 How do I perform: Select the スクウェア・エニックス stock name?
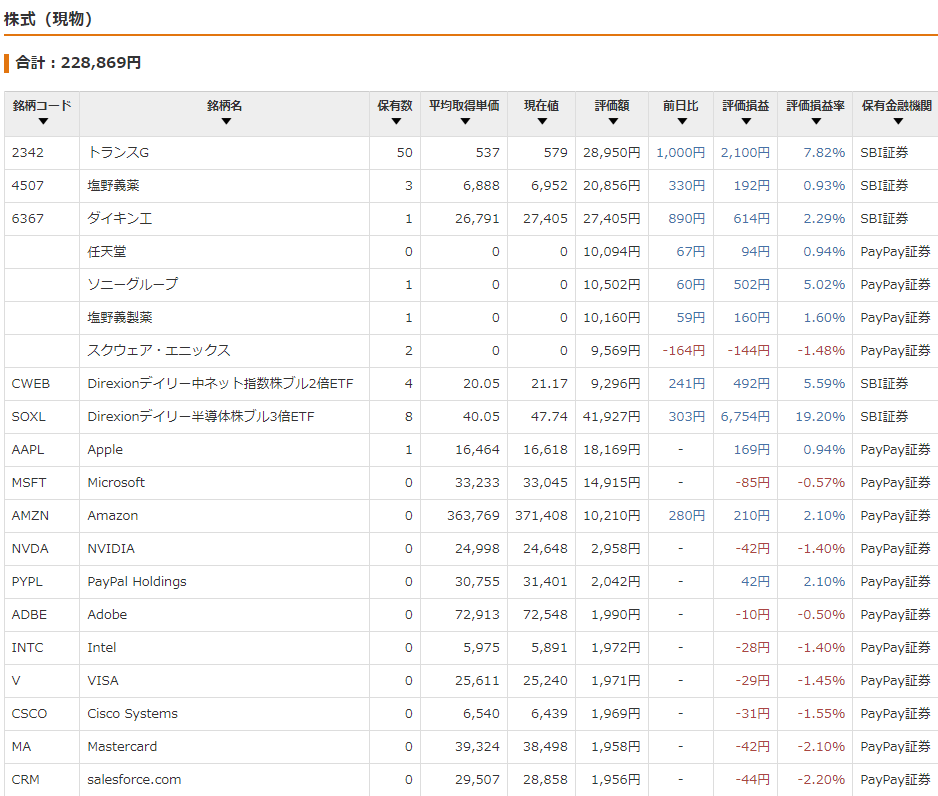(159, 350)
